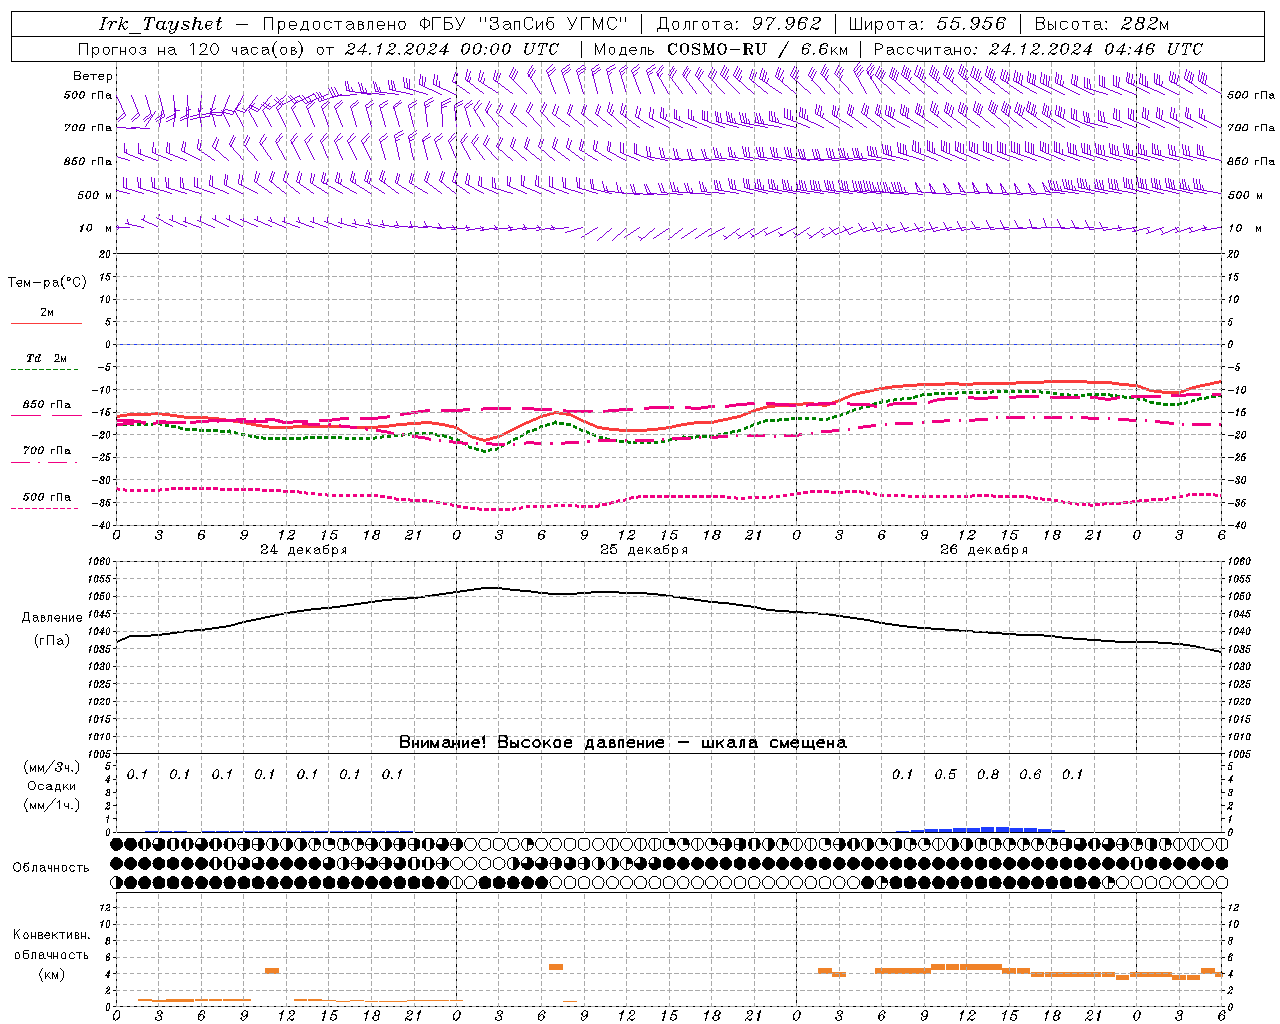Viewport: 1280px width, 1024px height.
Task: Click the Td 2м dew point legend entry
Action: (47, 358)
